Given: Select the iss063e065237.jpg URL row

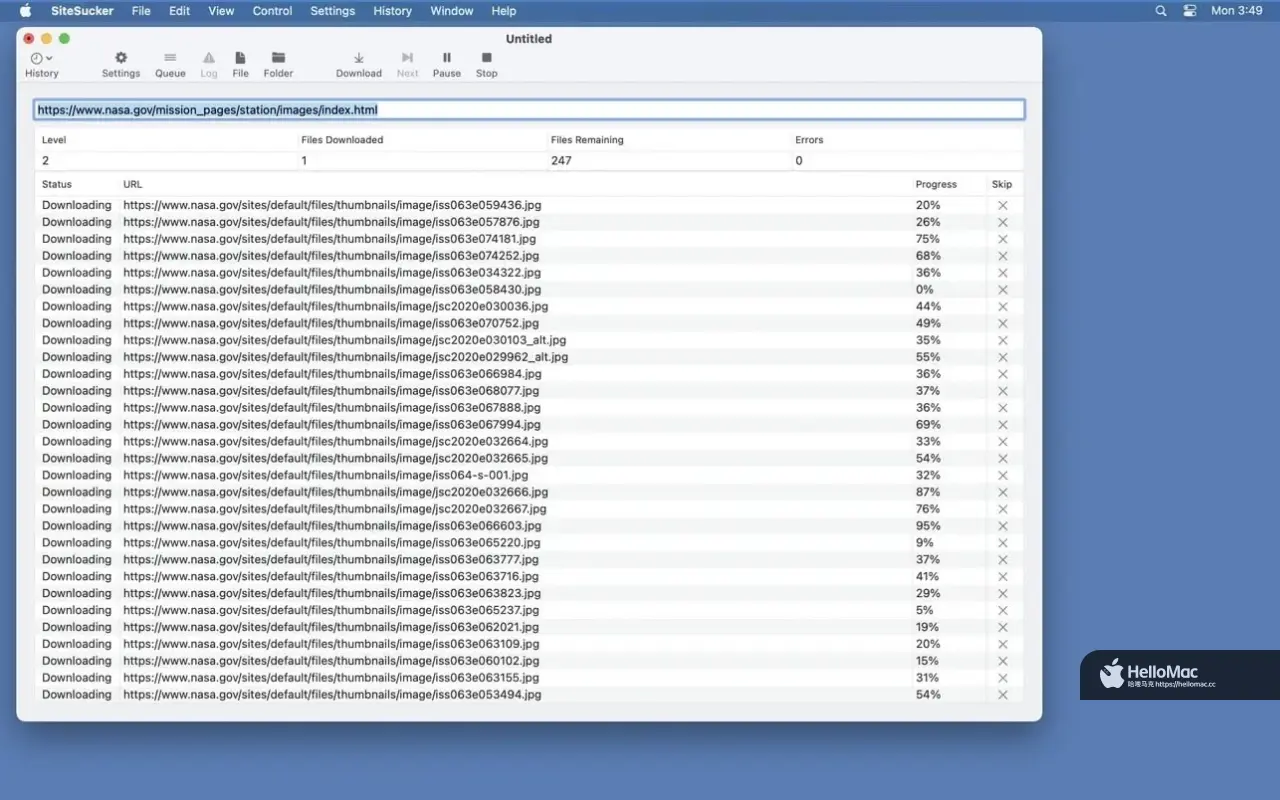Looking at the screenshot, I should pyautogui.click(x=529, y=610).
